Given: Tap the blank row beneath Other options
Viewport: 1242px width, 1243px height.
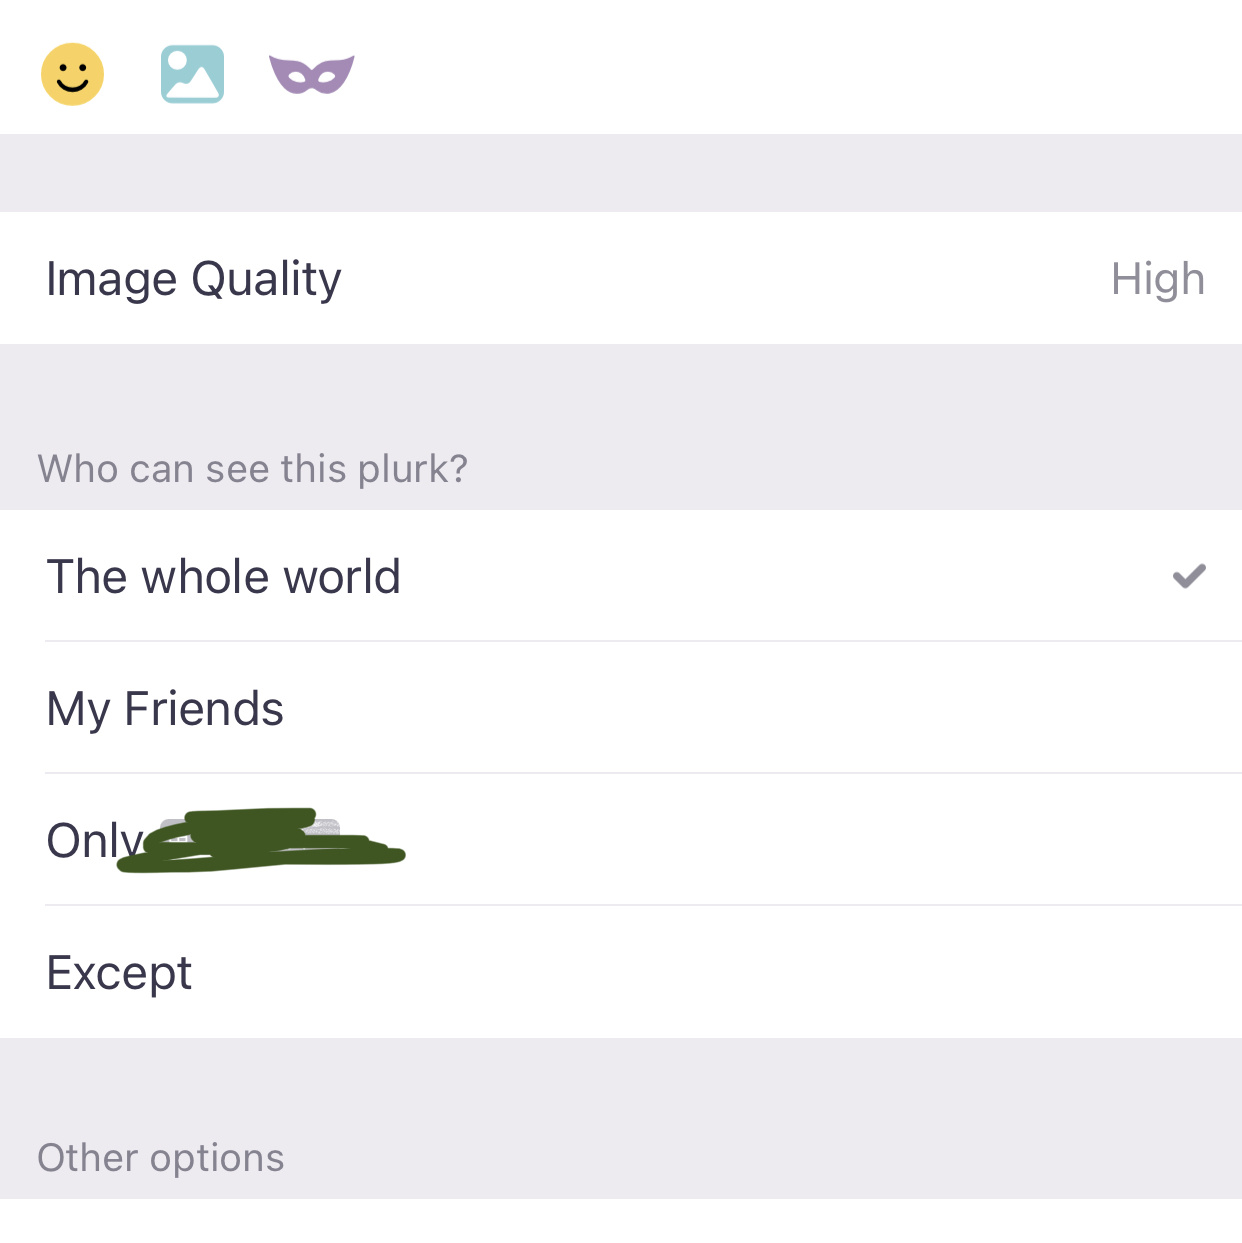Looking at the screenshot, I should click(x=621, y=1221).
